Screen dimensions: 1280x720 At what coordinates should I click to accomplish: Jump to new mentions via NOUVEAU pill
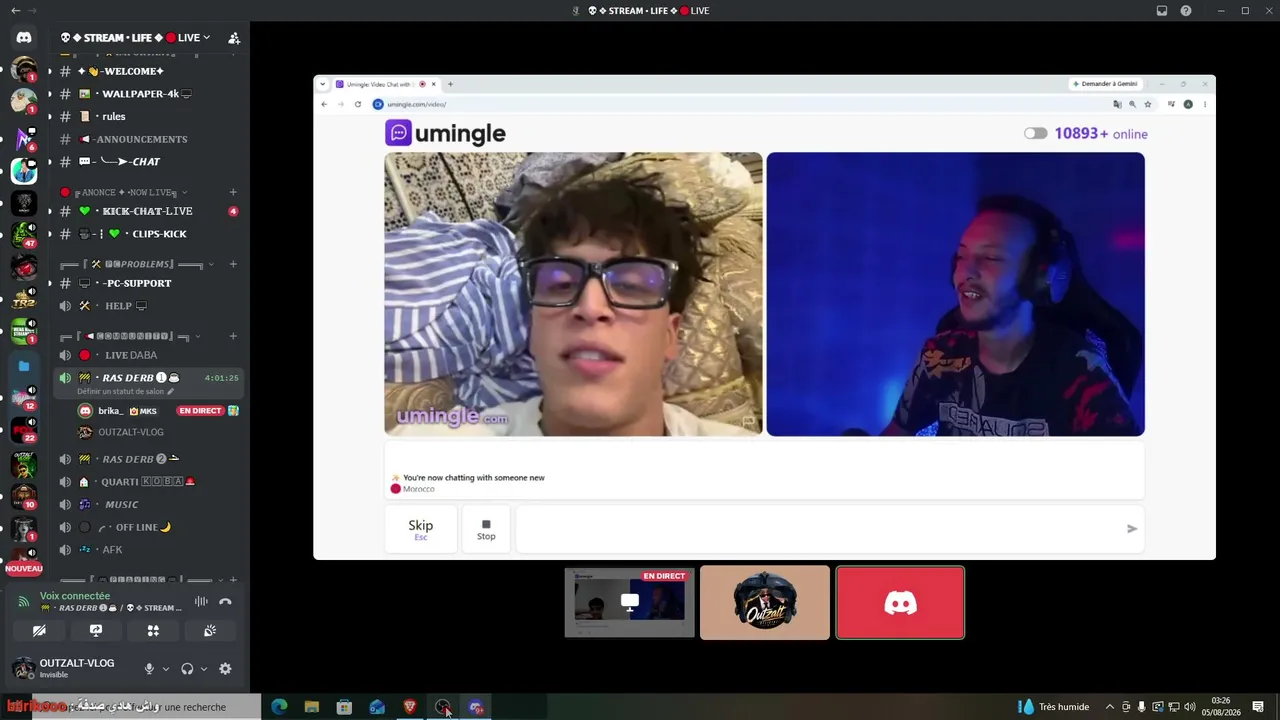(x=24, y=569)
